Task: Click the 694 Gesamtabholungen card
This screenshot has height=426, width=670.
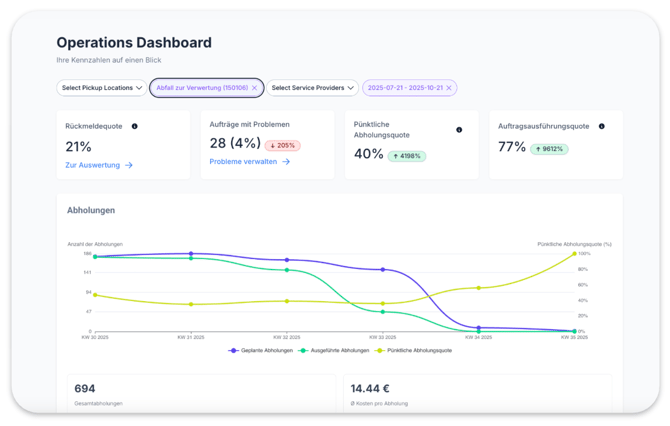Action: [201, 393]
